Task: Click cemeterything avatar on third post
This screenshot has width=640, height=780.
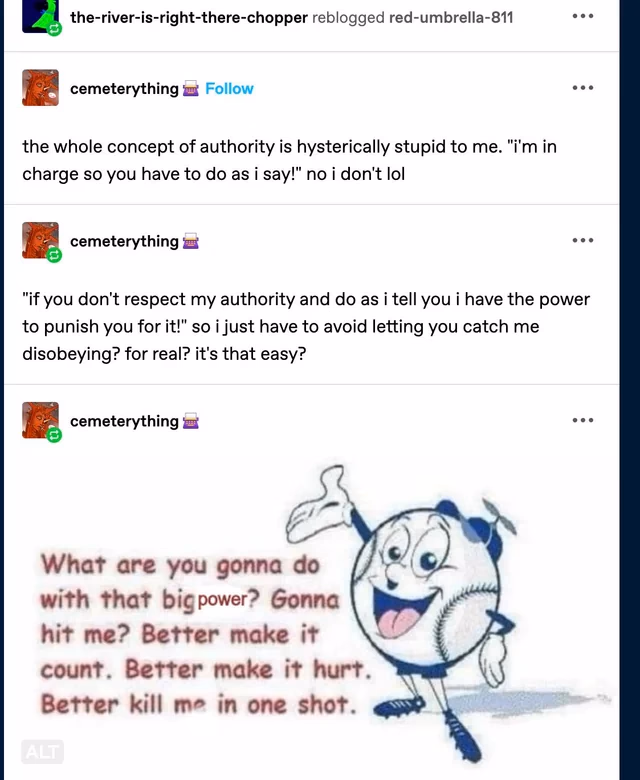Action: point(40,420)
